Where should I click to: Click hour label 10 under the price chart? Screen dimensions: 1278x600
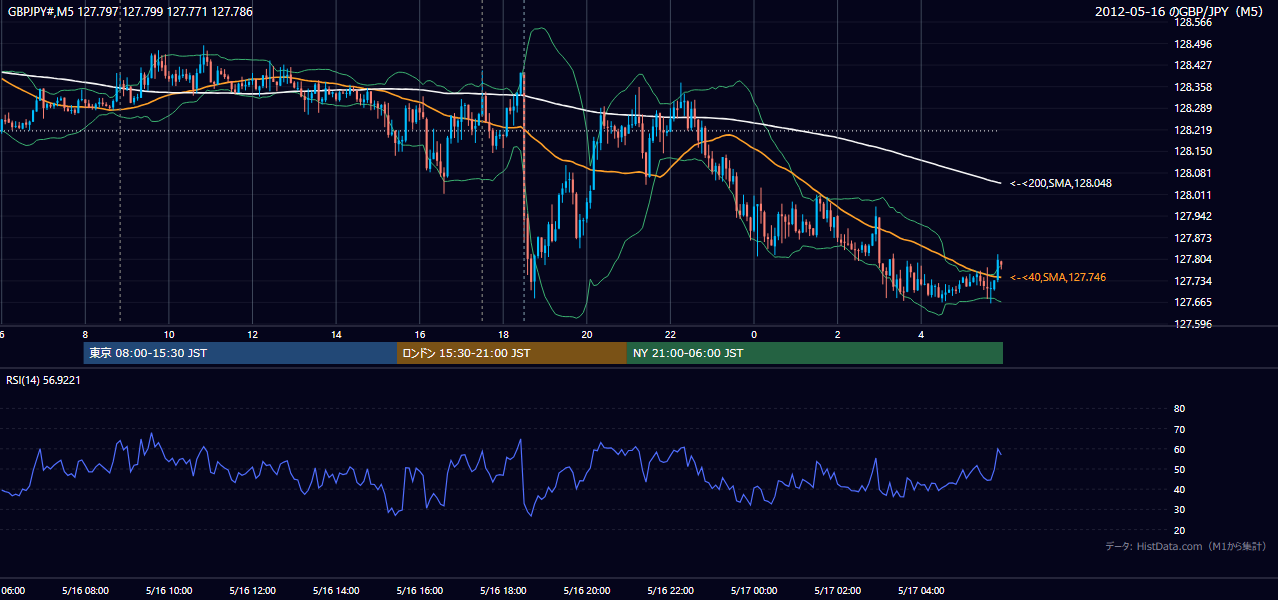click(x=169, y=334)
